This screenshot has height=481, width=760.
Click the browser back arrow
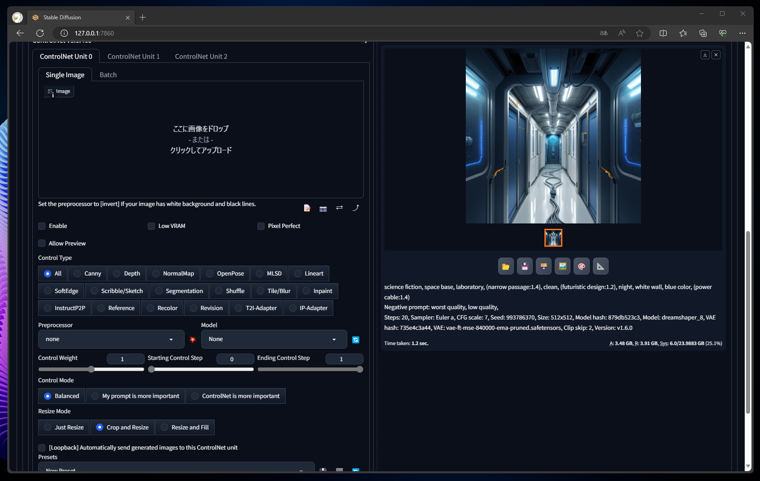20,33
